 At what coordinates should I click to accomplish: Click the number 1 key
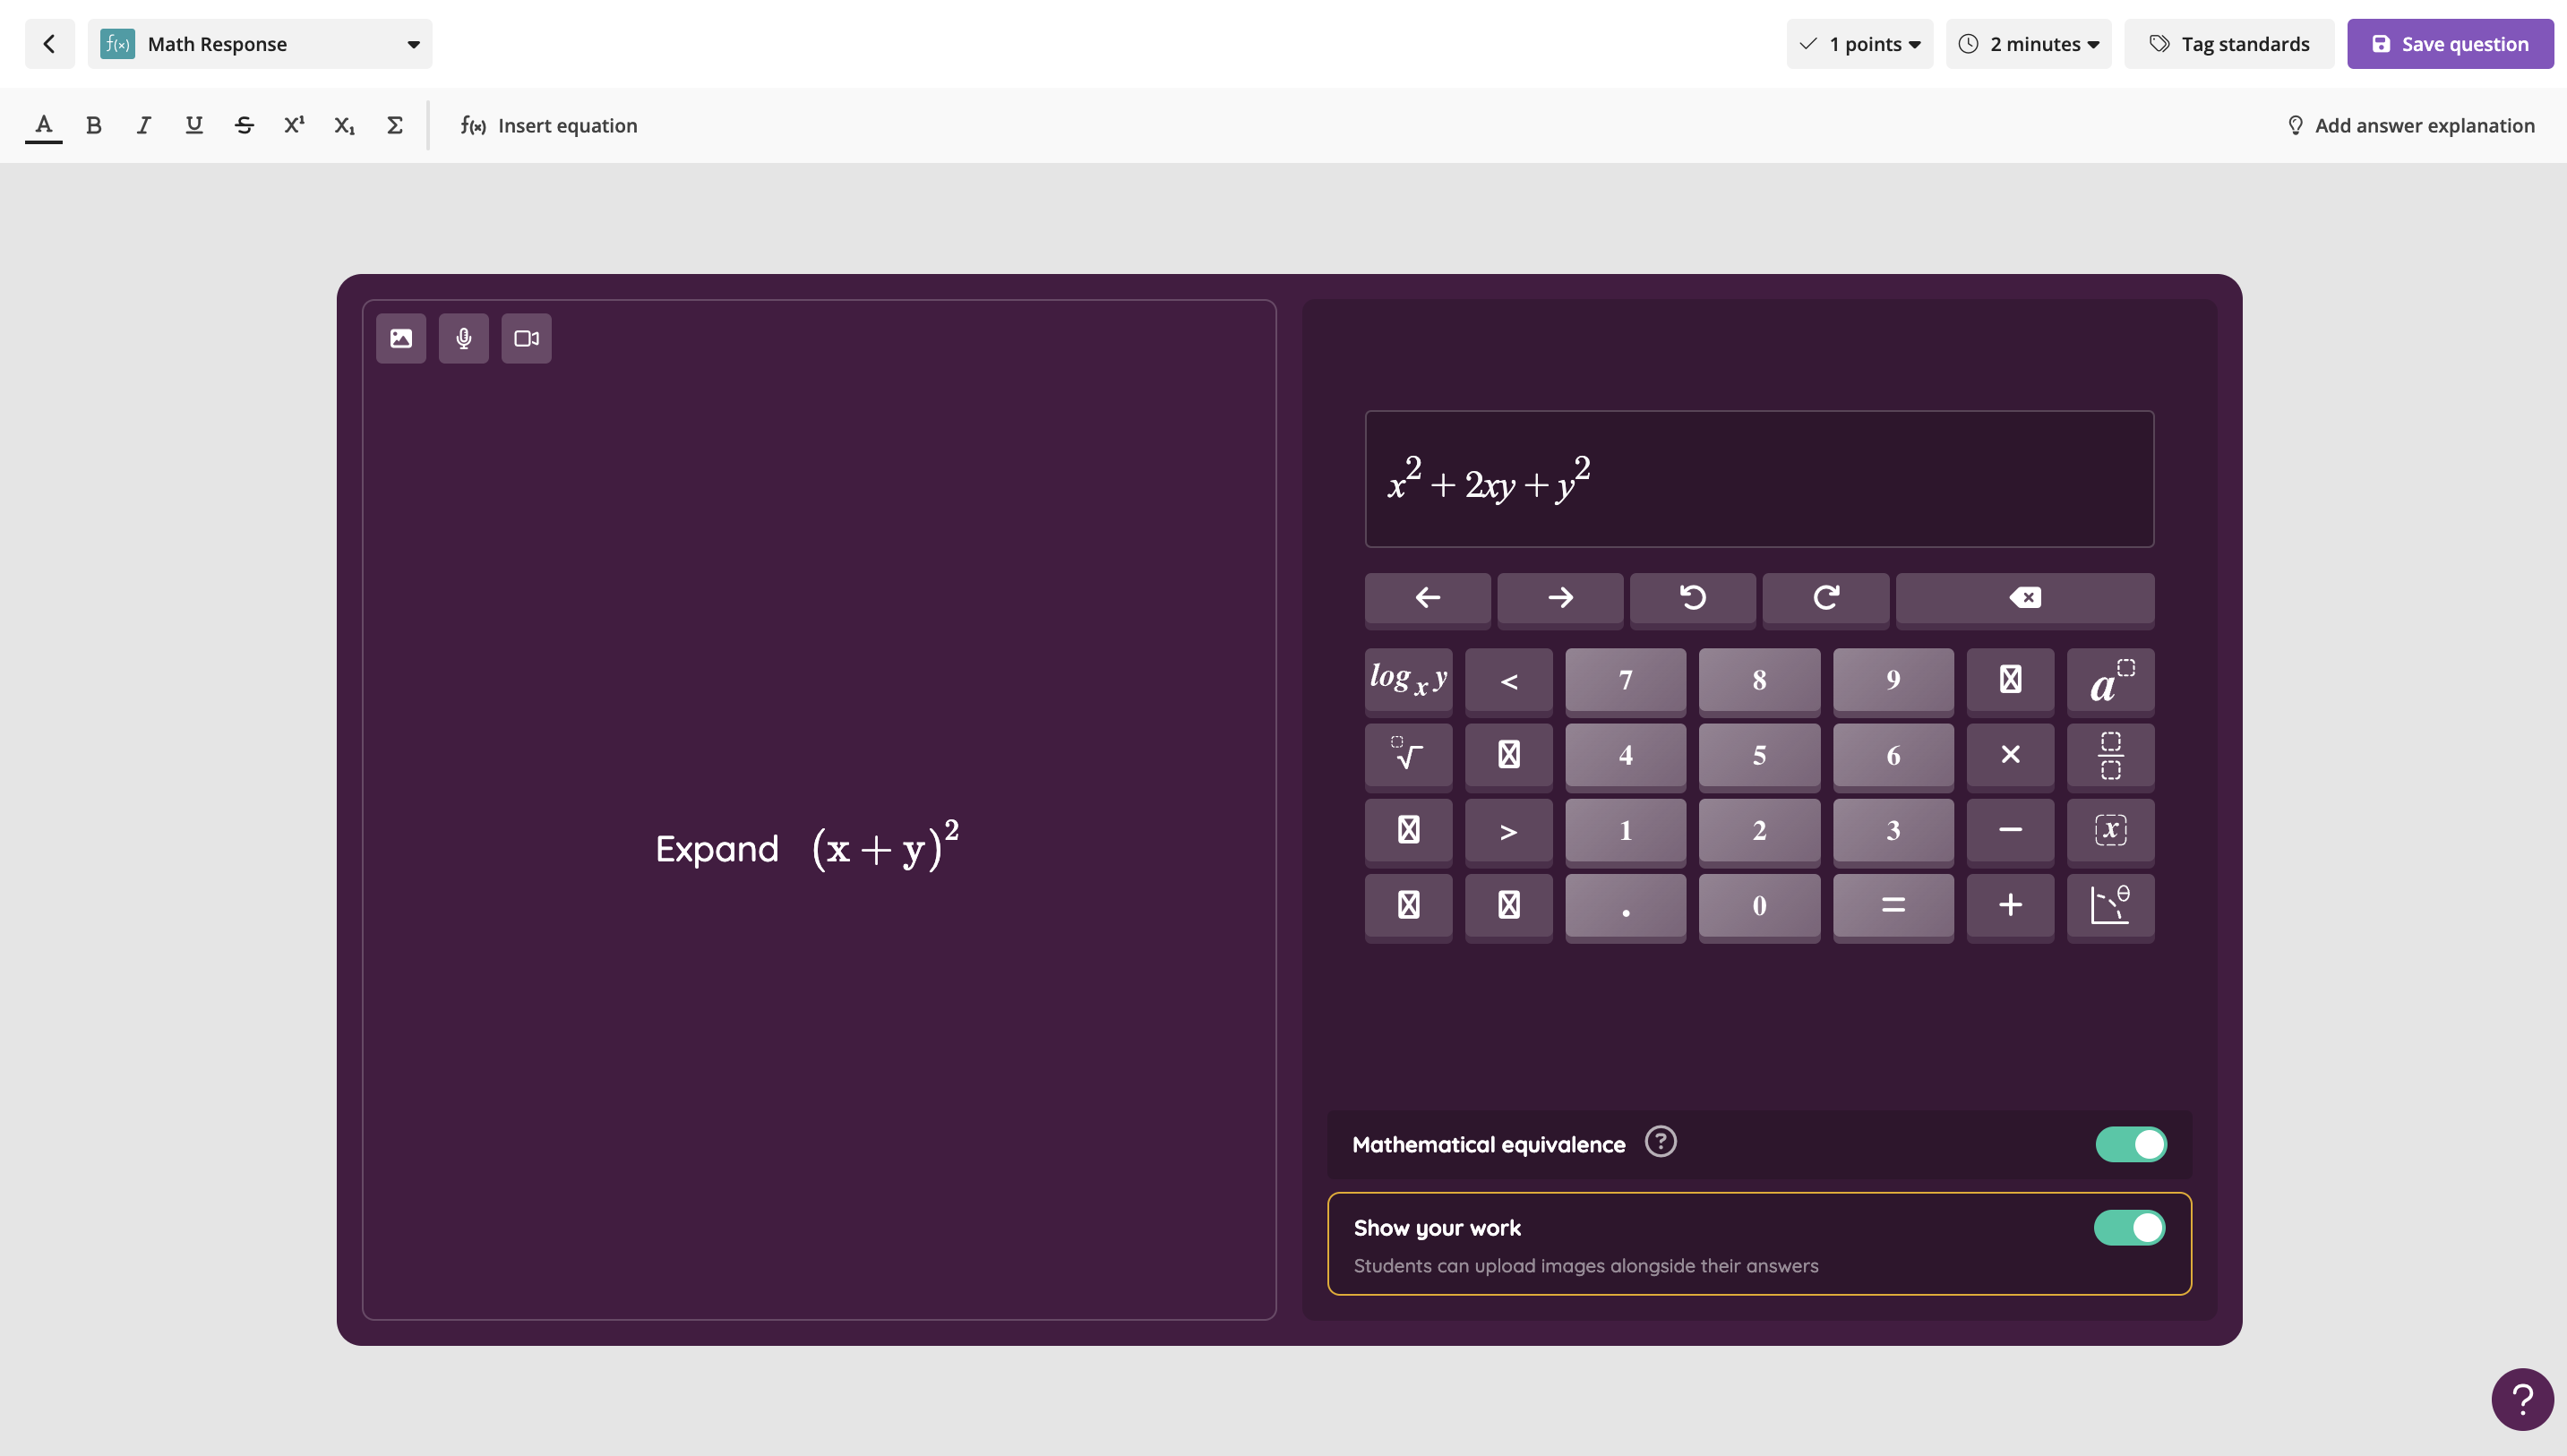(x=1626, y=831)
